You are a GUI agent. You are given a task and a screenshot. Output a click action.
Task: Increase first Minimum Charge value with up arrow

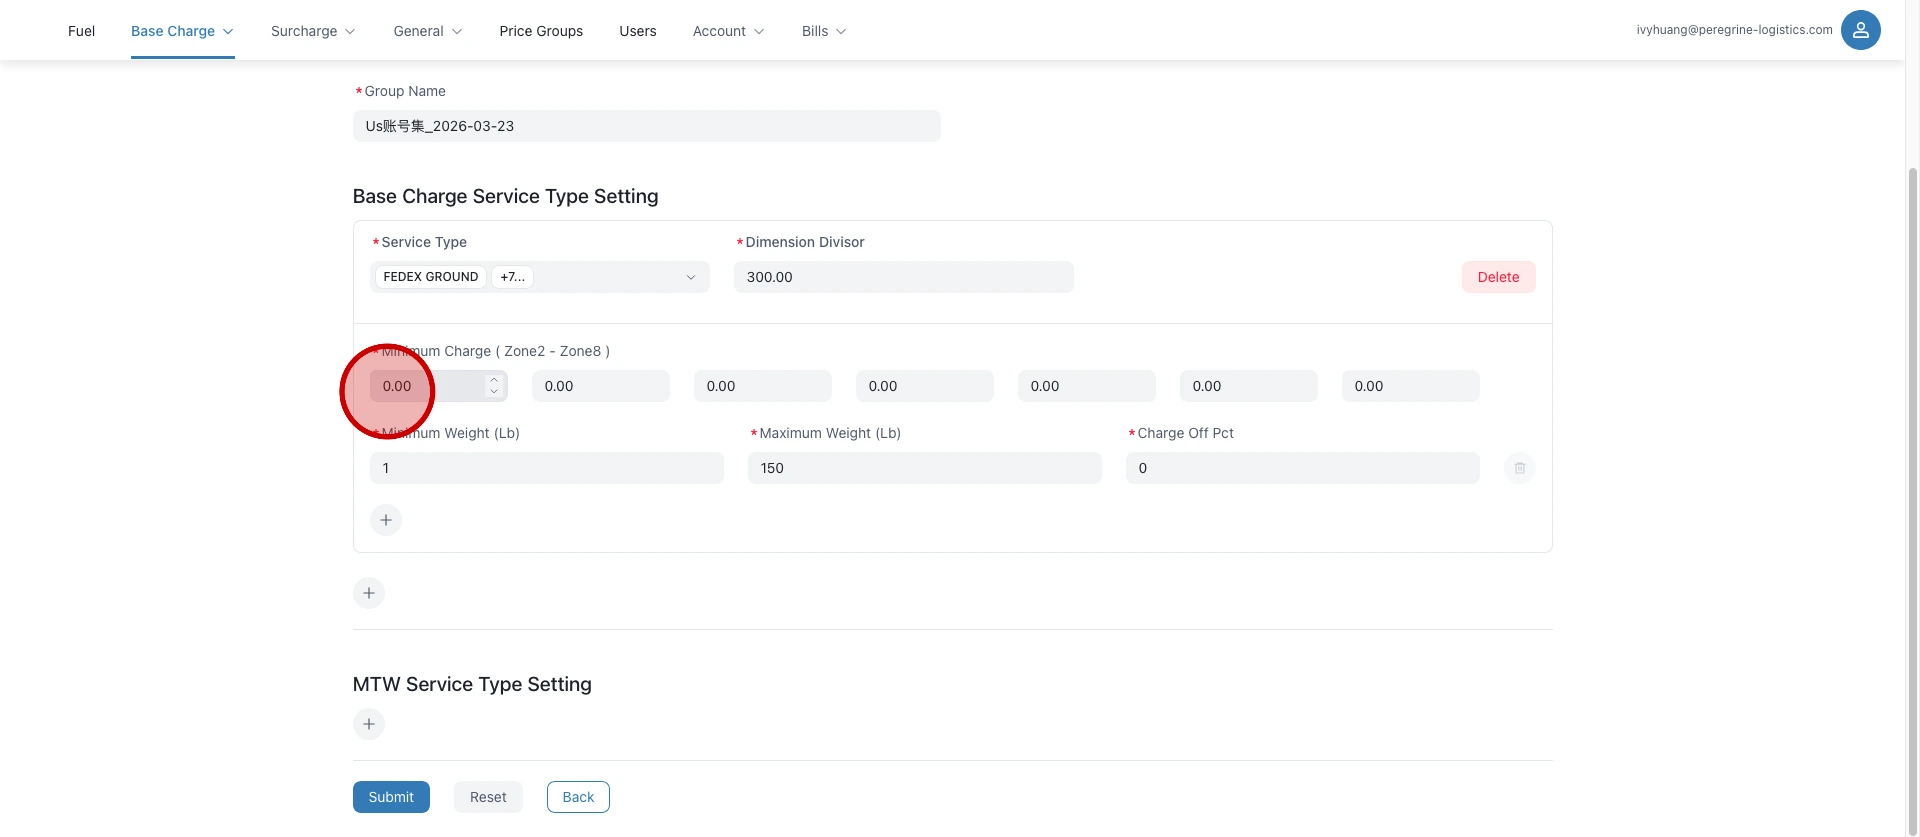pyautogui.click(x=494, y=380)
